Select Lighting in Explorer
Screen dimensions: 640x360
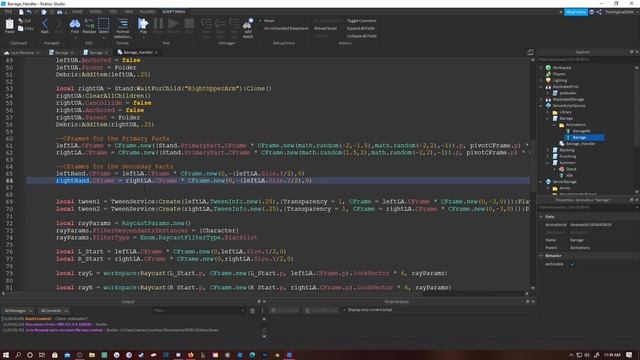pos(556,80)
